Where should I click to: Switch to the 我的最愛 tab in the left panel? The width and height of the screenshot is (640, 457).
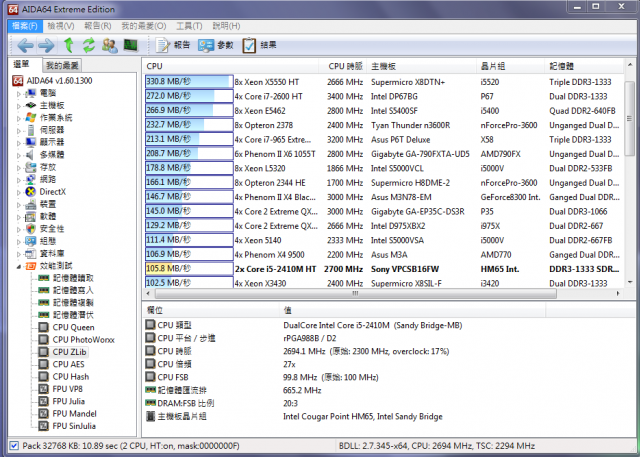pos(62,65)
